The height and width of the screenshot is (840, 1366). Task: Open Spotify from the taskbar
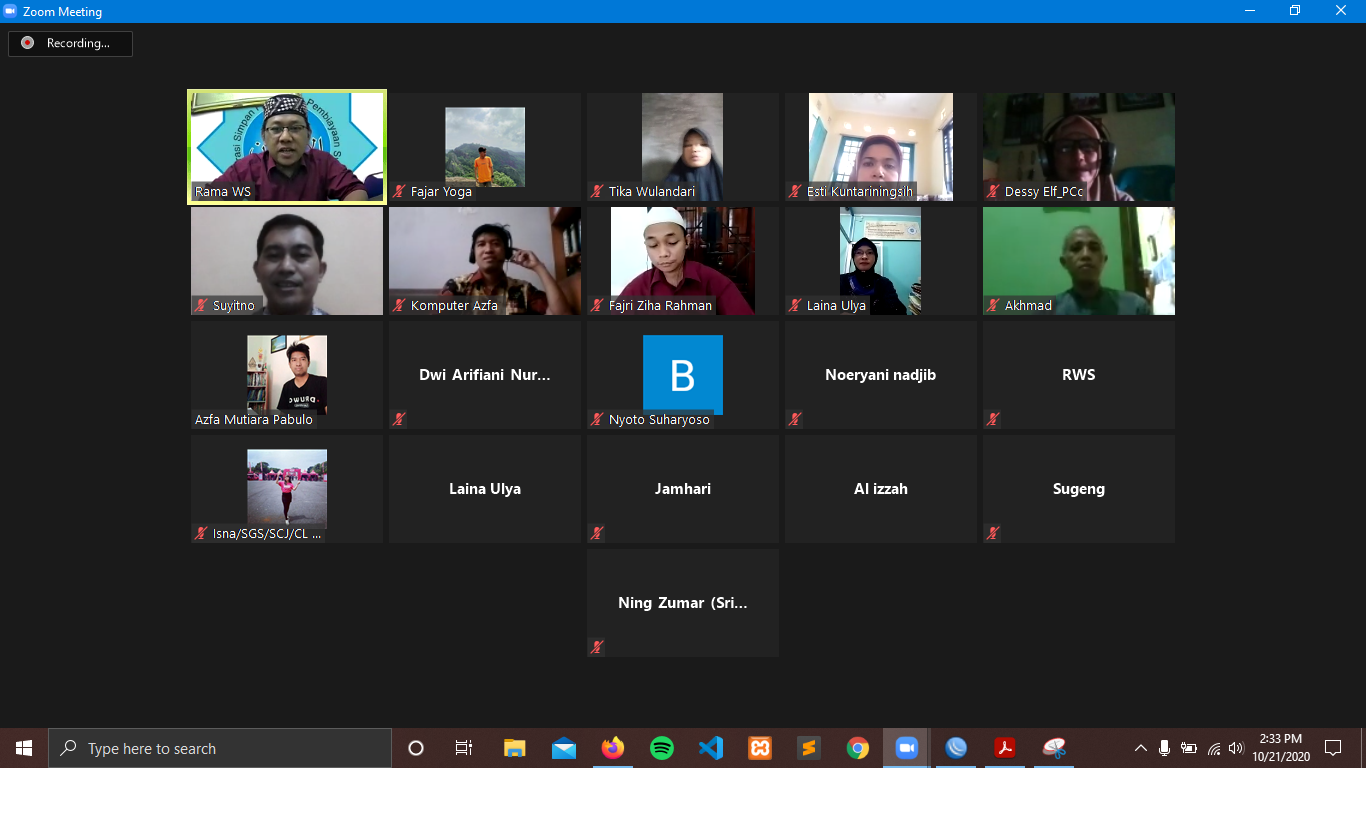[661, 748]
